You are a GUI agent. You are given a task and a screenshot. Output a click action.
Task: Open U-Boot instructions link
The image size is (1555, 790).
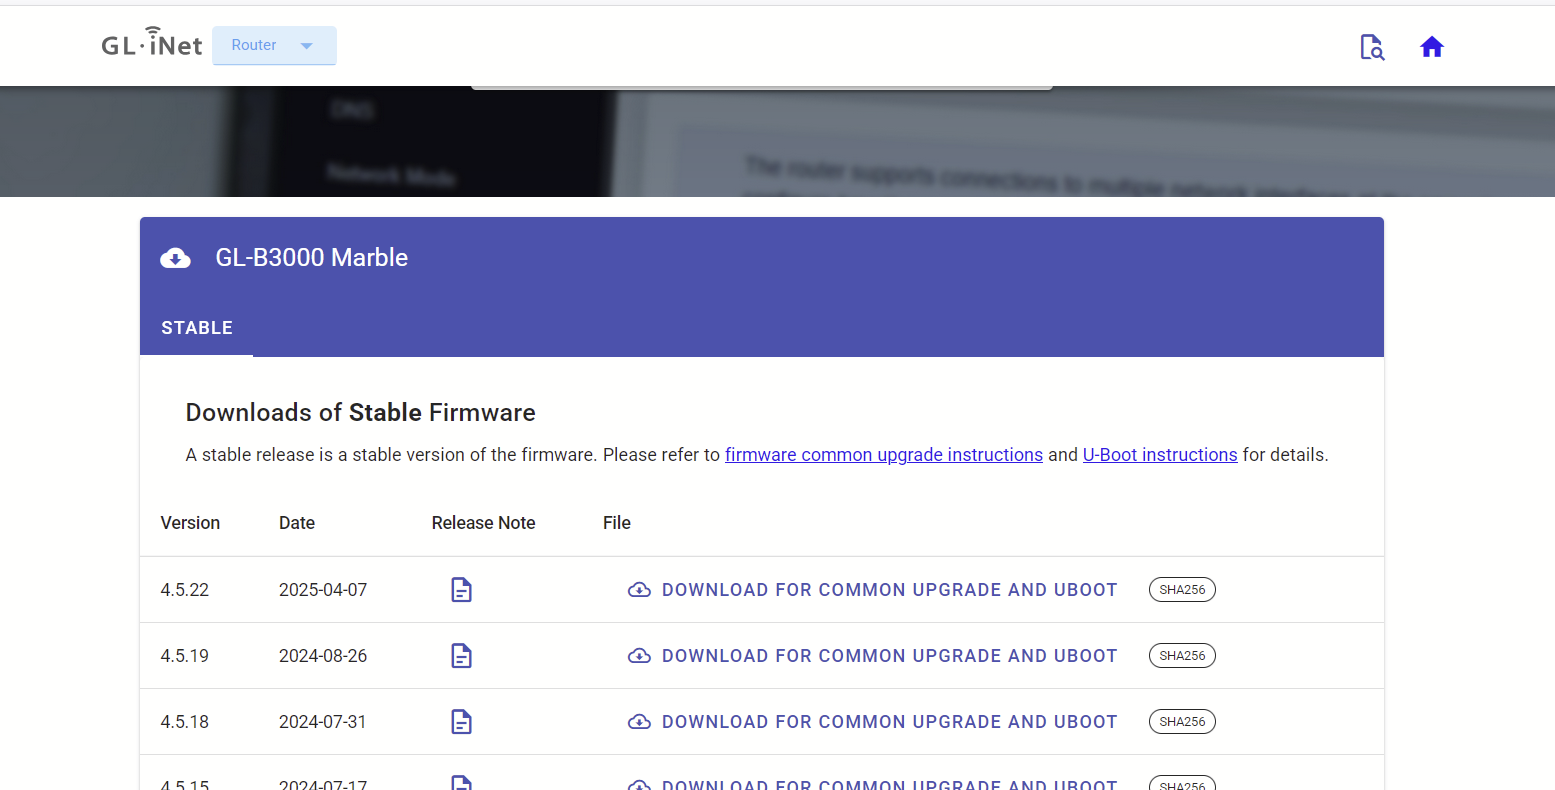(x=1160, y=455)
